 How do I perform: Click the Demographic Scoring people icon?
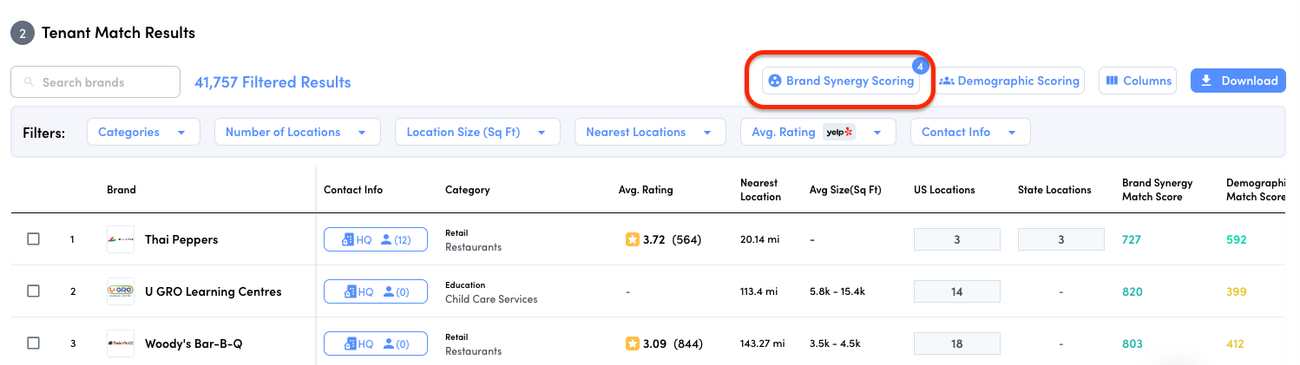(x=946, y=81)
